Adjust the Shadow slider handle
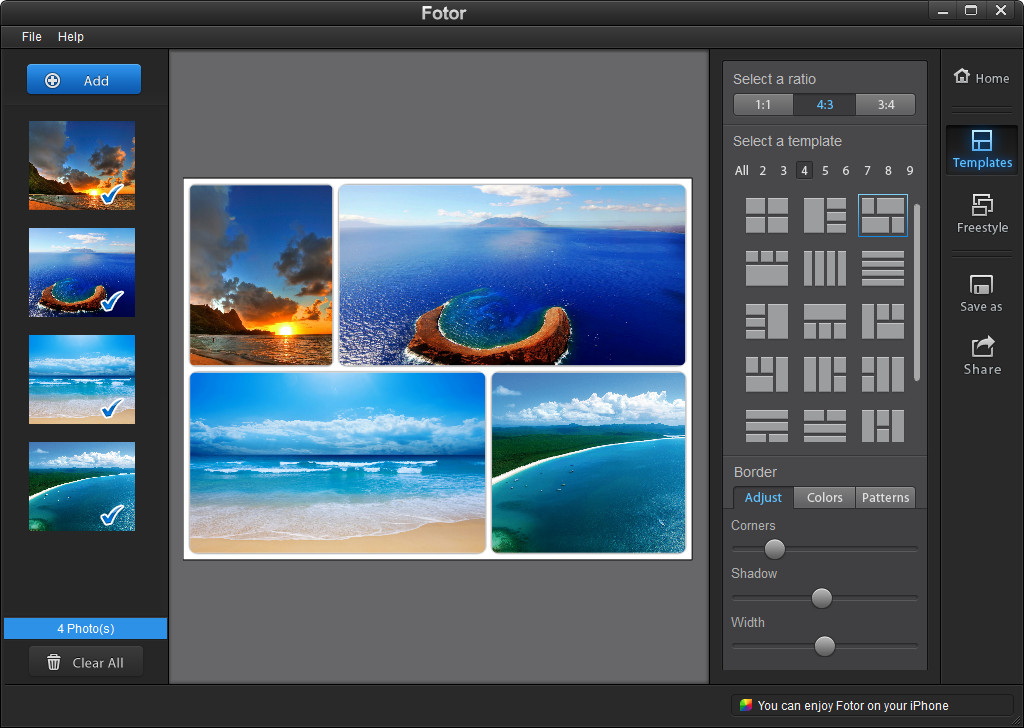This screenshot has width=1024, height=728. (822, 598)
